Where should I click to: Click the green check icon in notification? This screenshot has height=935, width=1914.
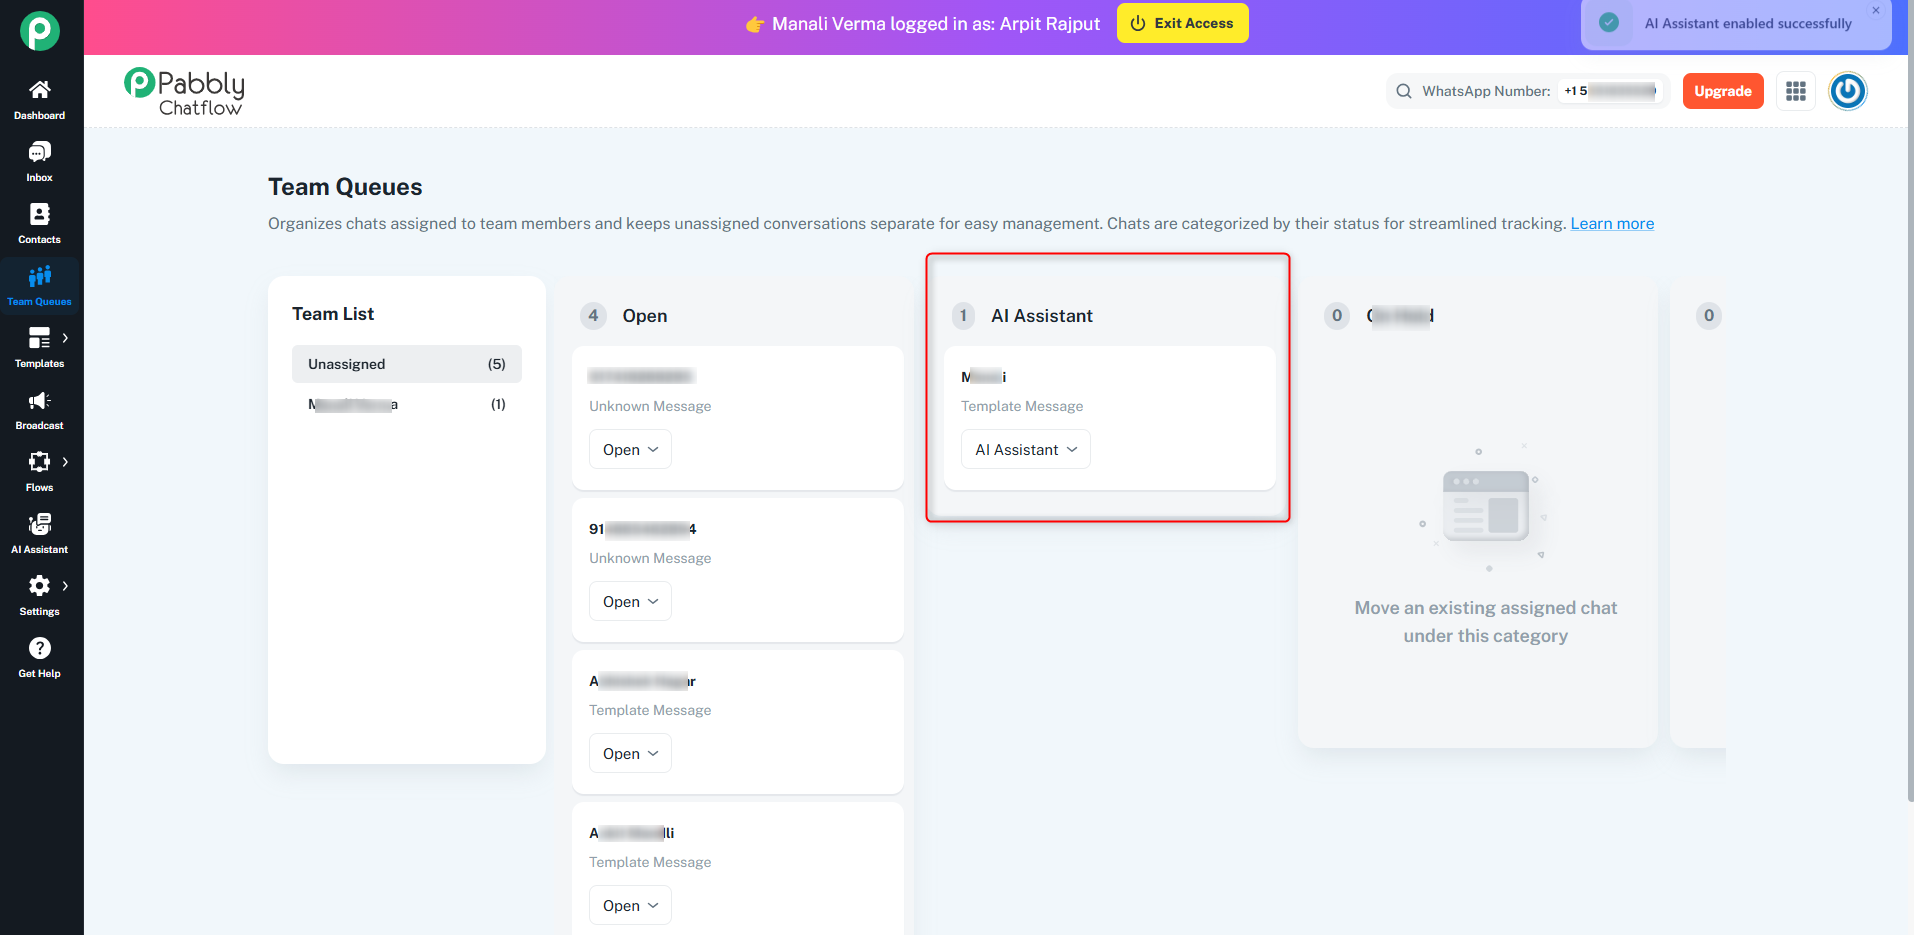pos(1609,23)
